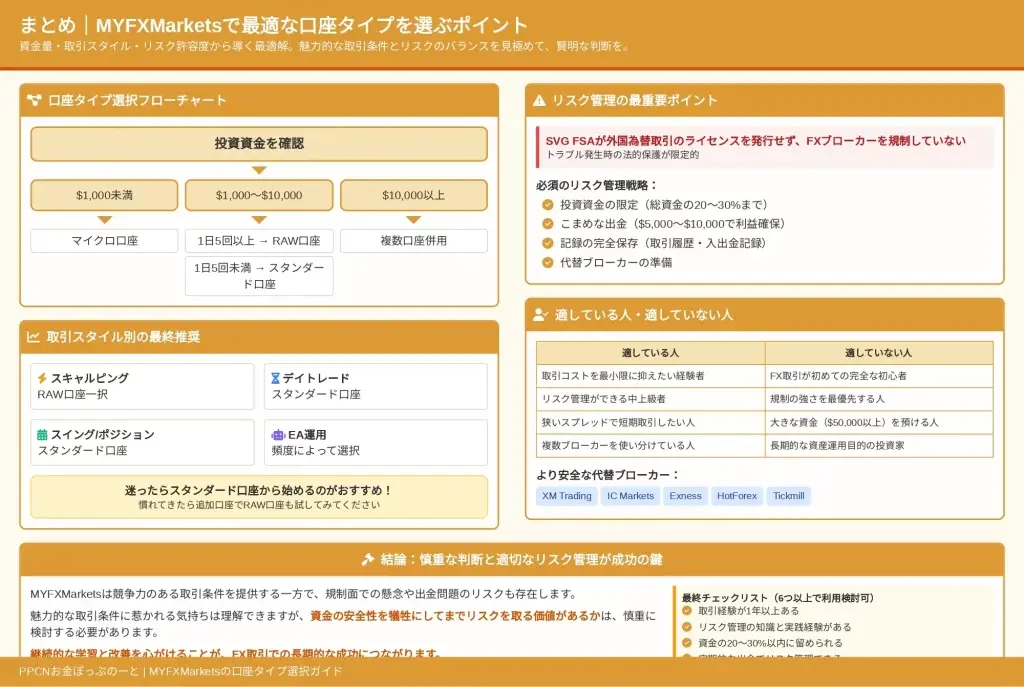Click the down arrow under $10,000以上
1024x687 pixels.
tap(414, 219)
